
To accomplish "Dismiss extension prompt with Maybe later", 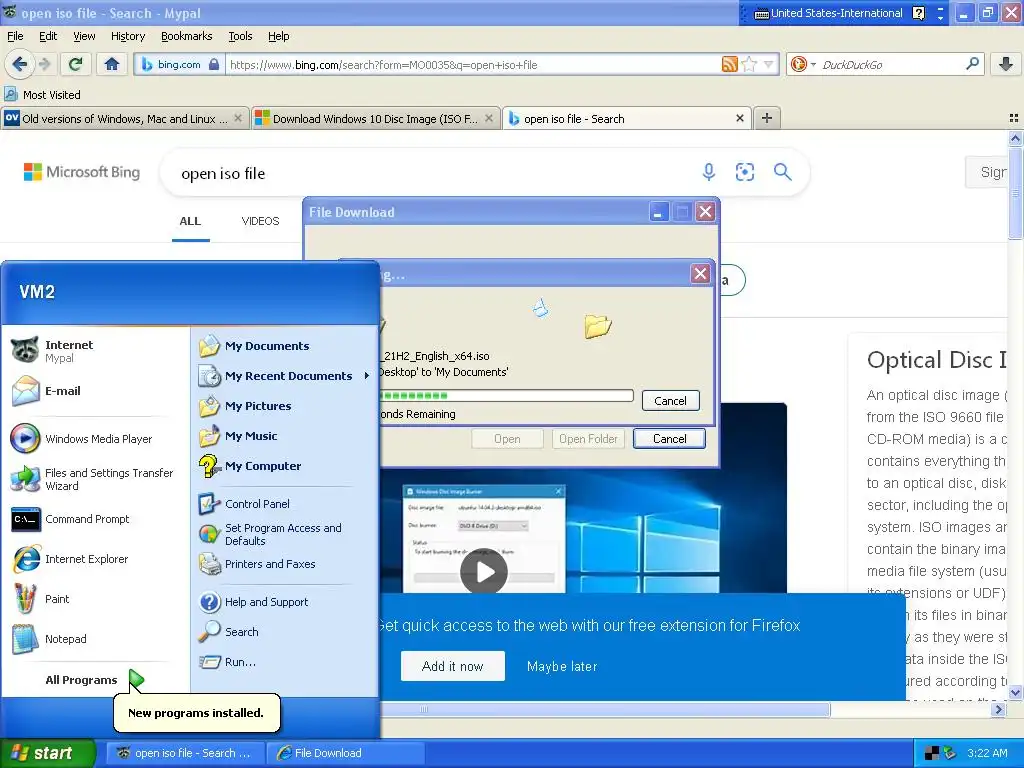I will [562, 666].
